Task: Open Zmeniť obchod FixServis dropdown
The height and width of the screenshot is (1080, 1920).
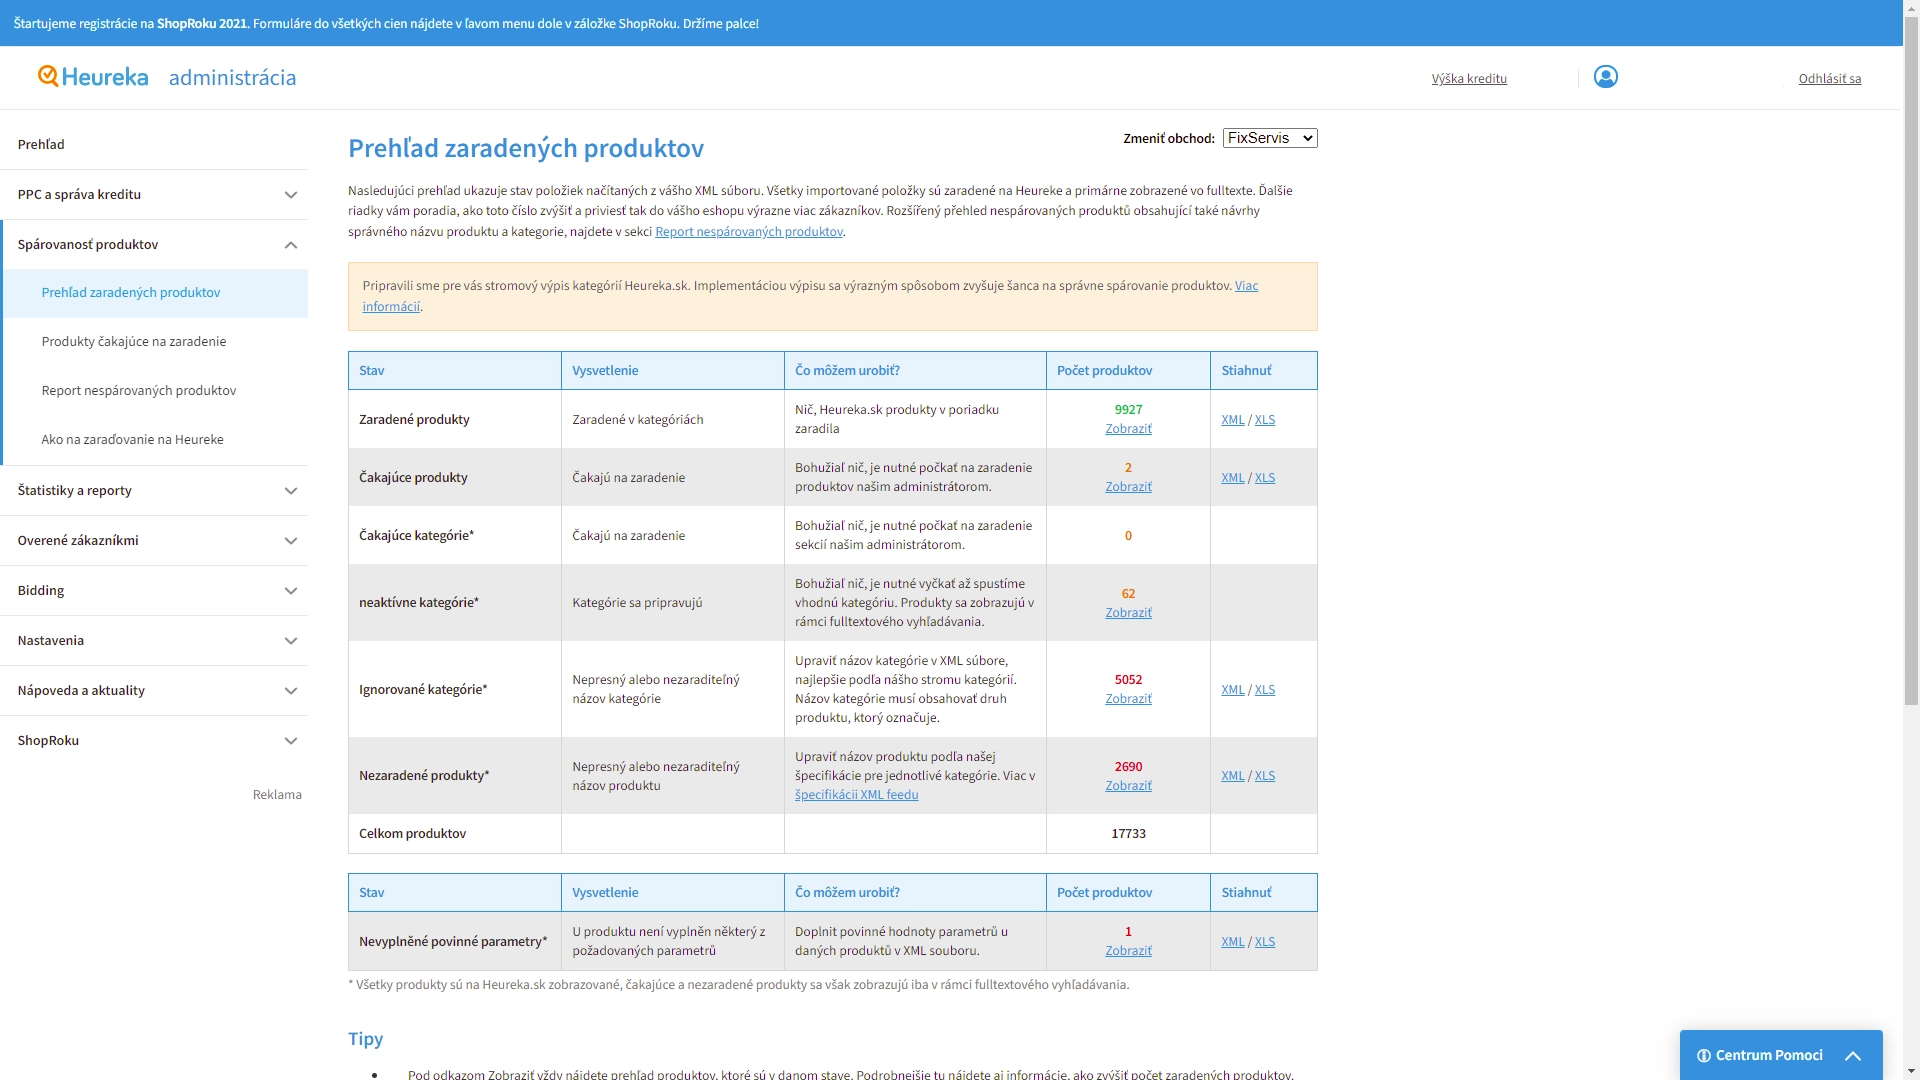Action: click(1270, 138)
